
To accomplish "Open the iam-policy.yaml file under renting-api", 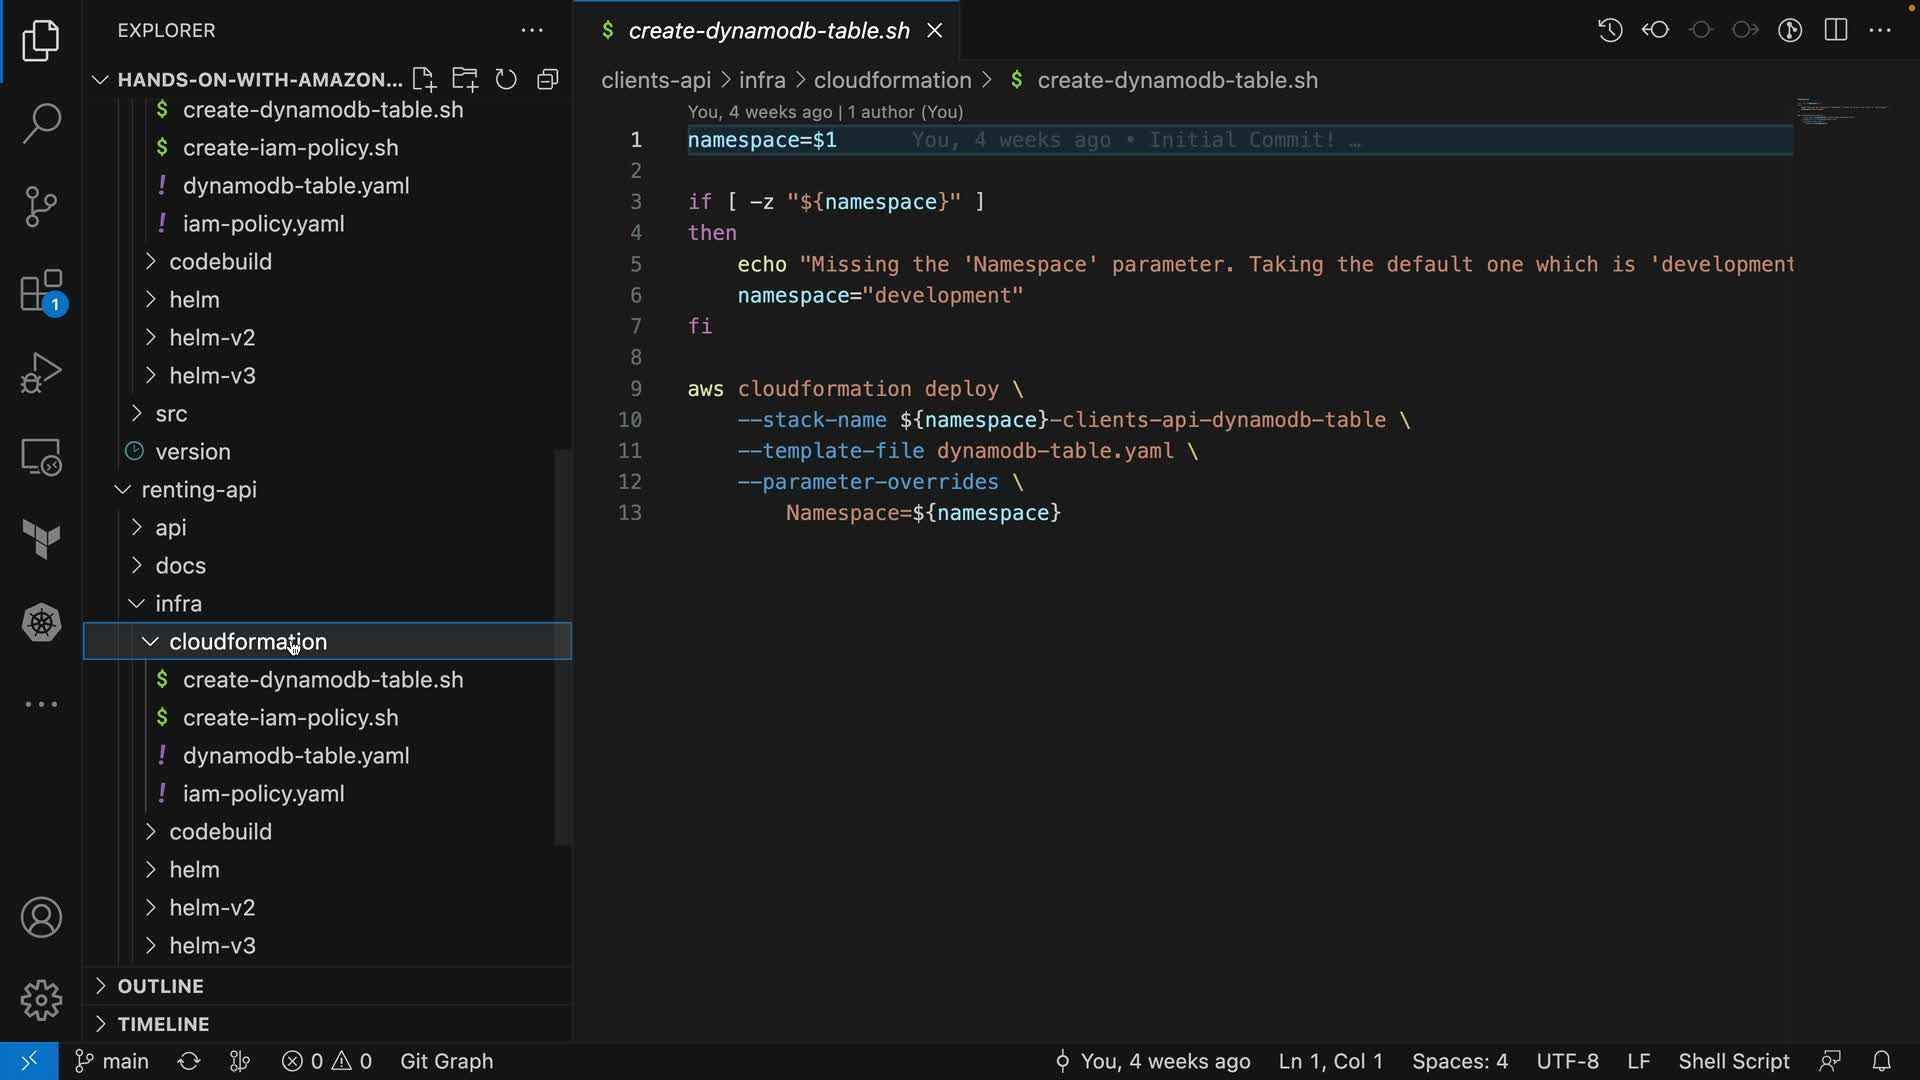I will pos(263,794).
